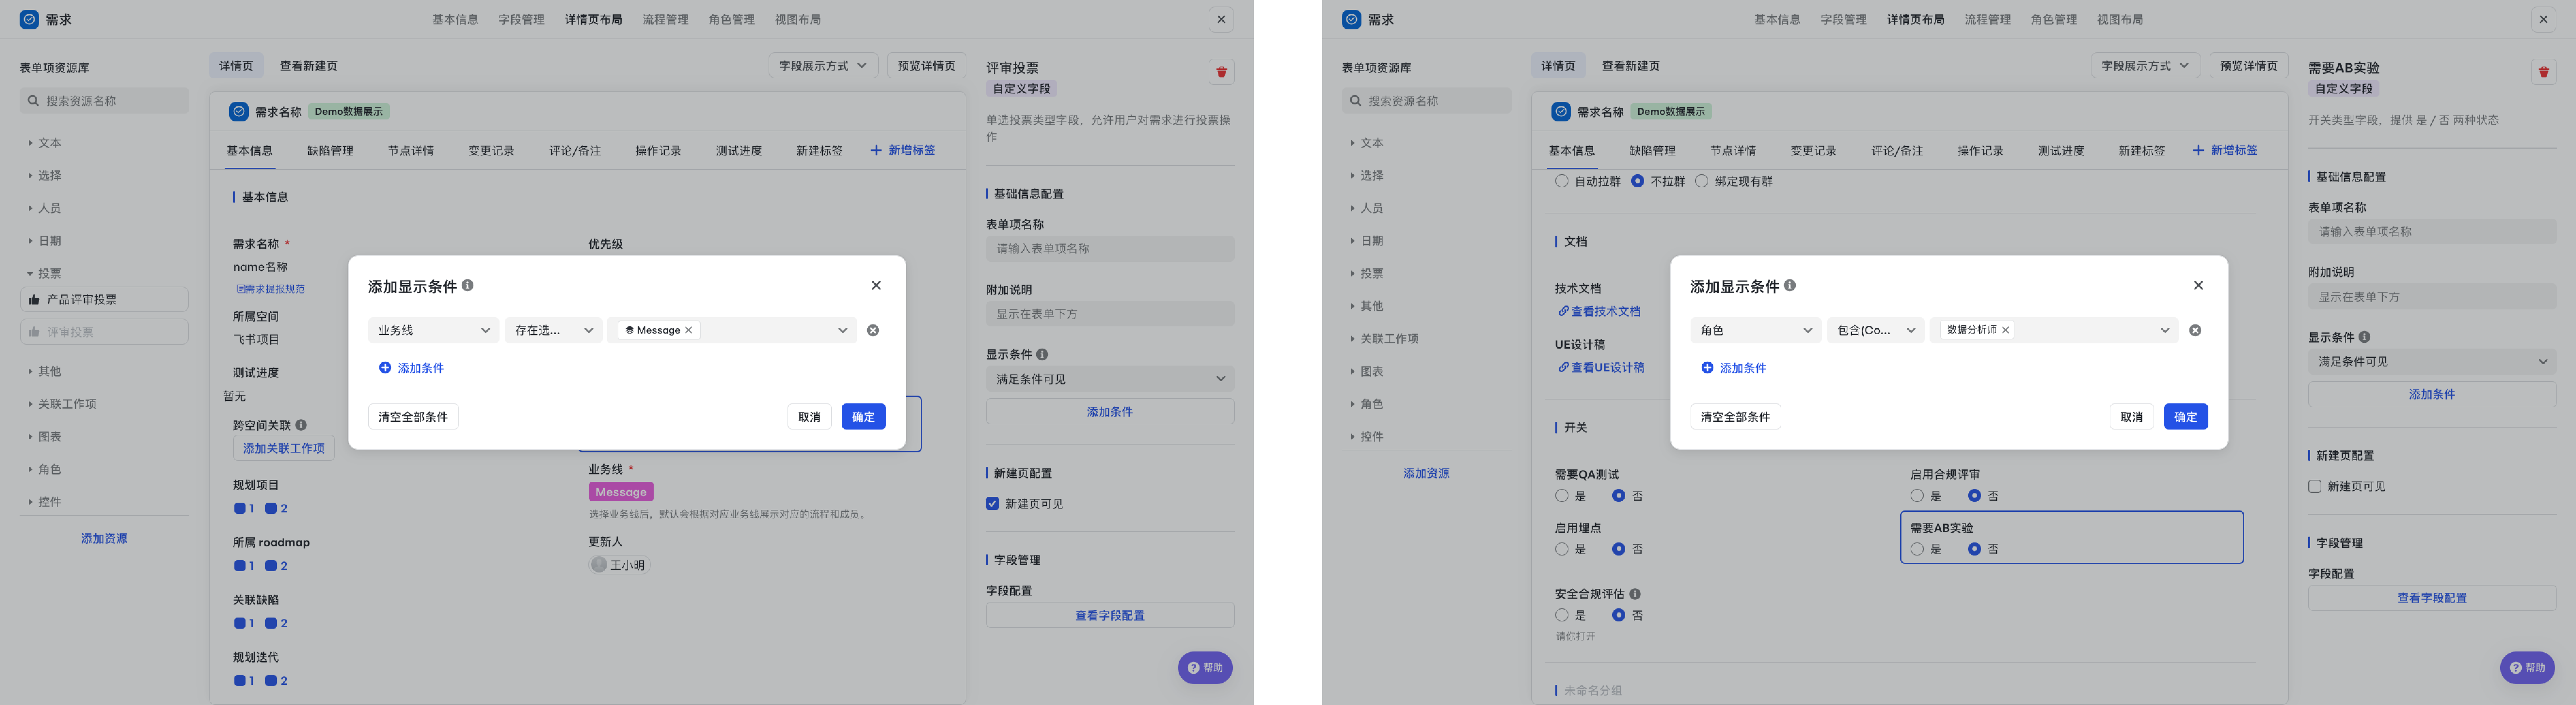Click 搜索资源名称 search field in left window
Image resolution: width=2576 pixels, height=705 pixels.
point(104,101)
